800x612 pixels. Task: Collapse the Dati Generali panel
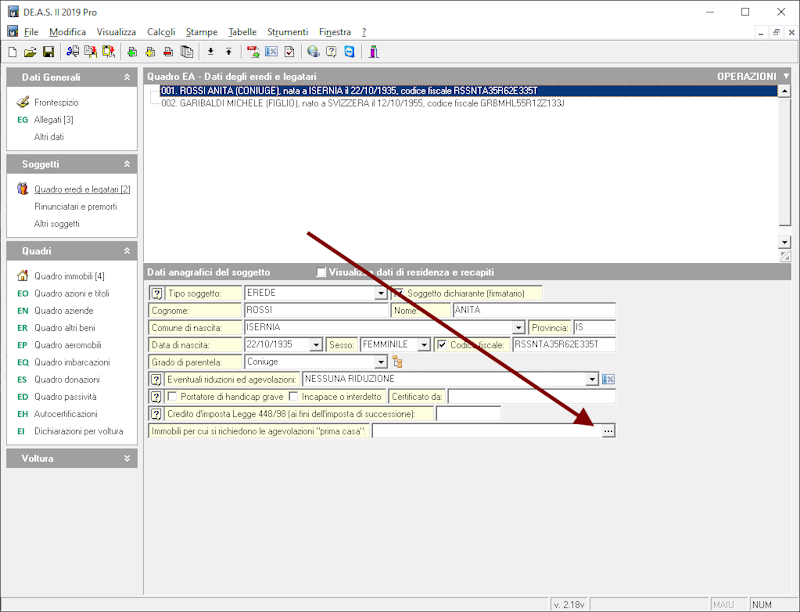coord(126,77)
